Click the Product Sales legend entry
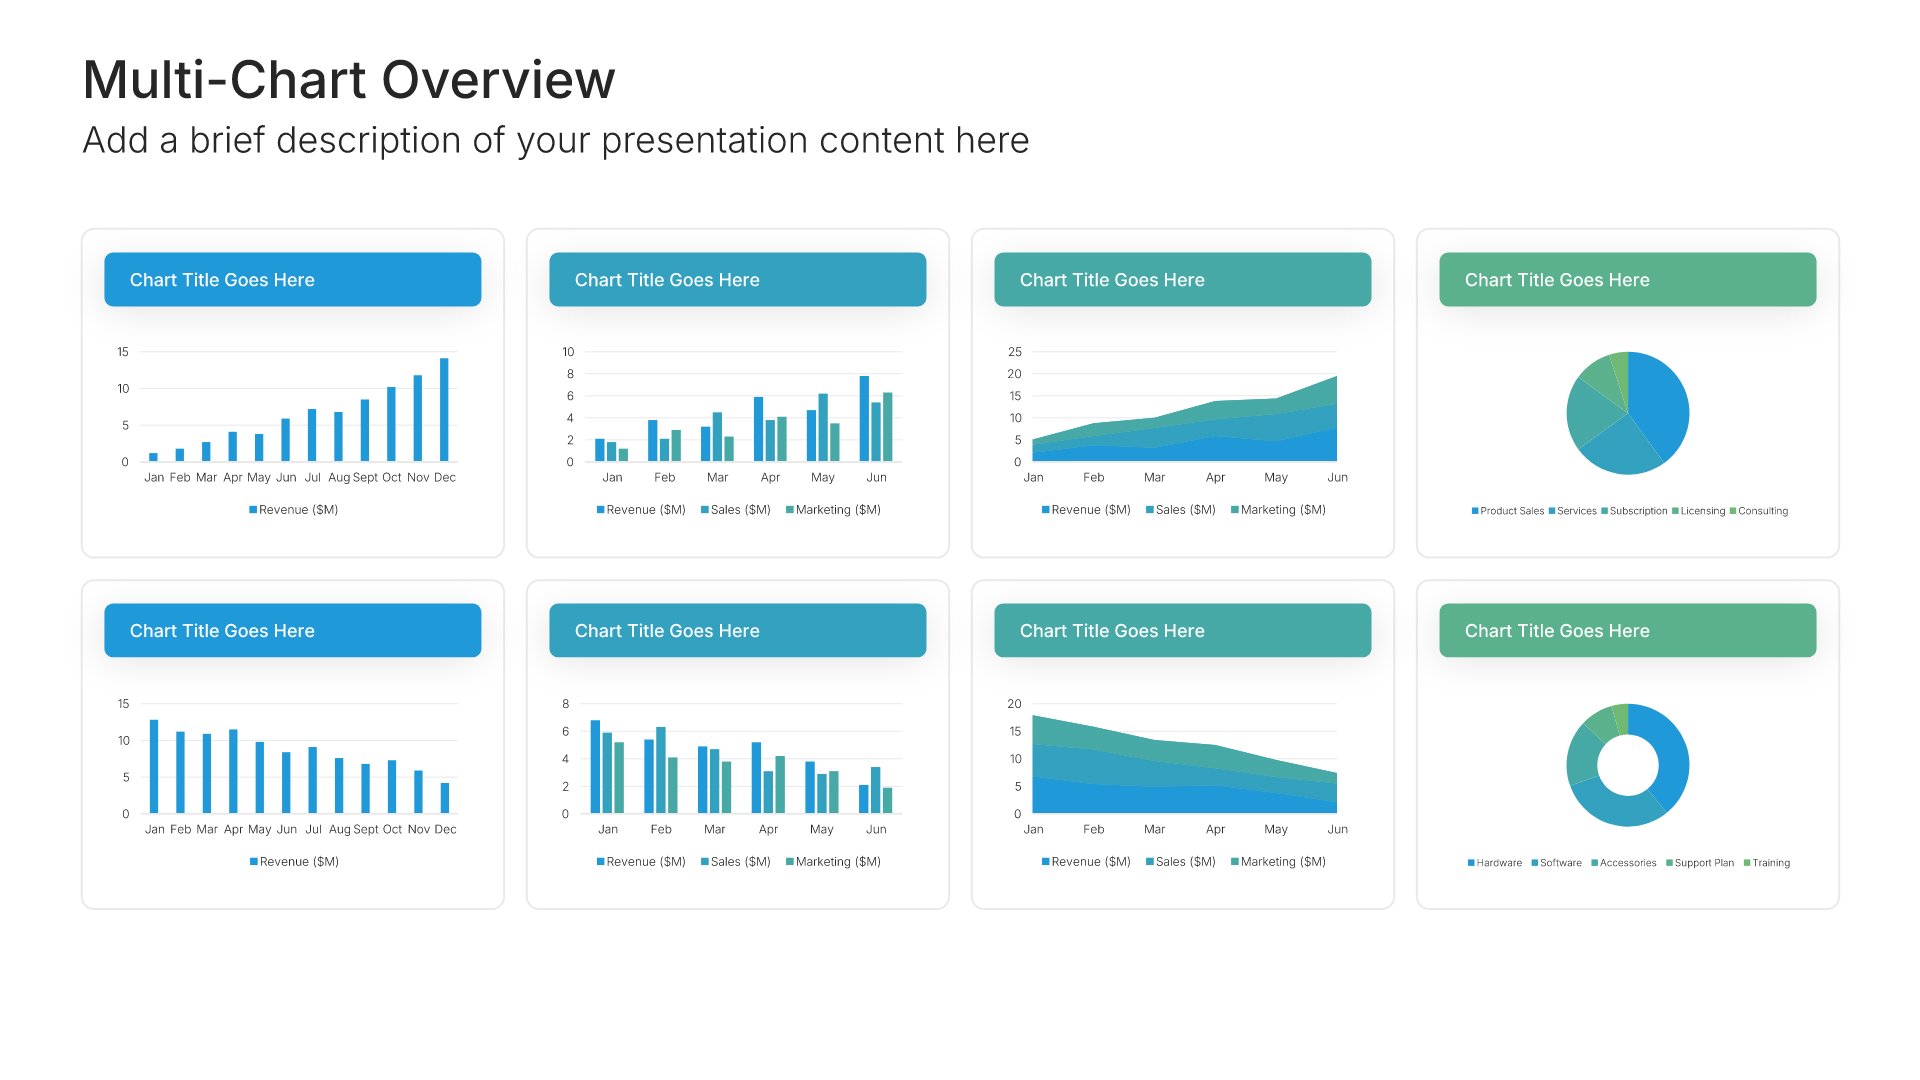 click(1508, 511)
